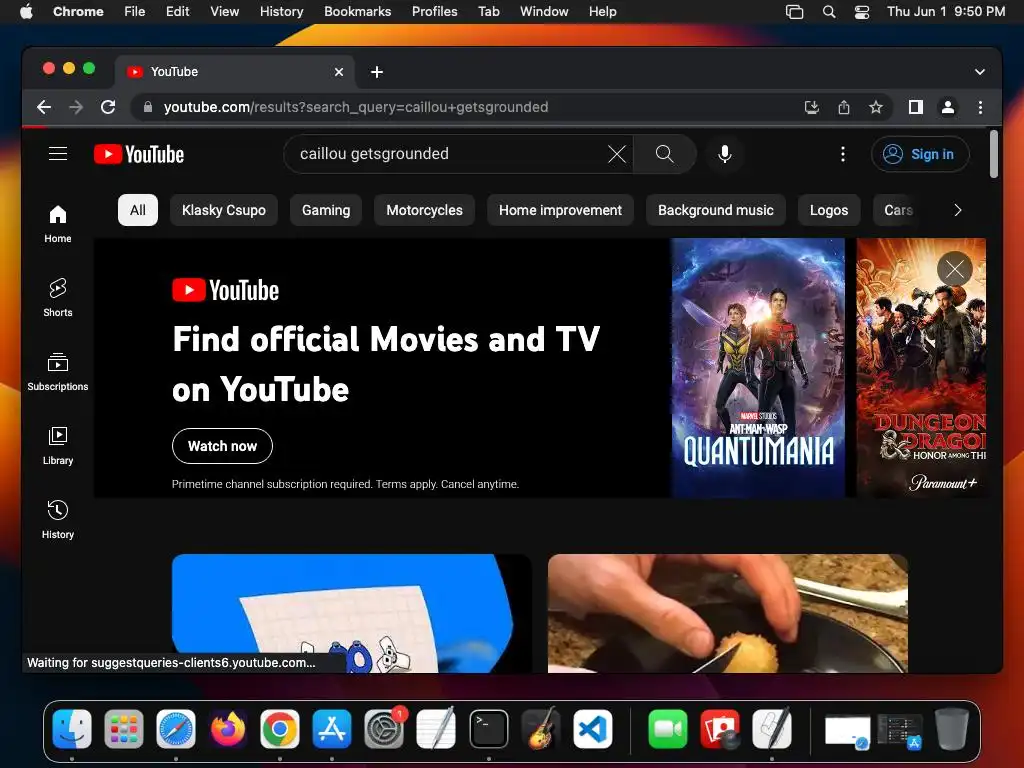Launch Safari from the Dock

[176, 729]
